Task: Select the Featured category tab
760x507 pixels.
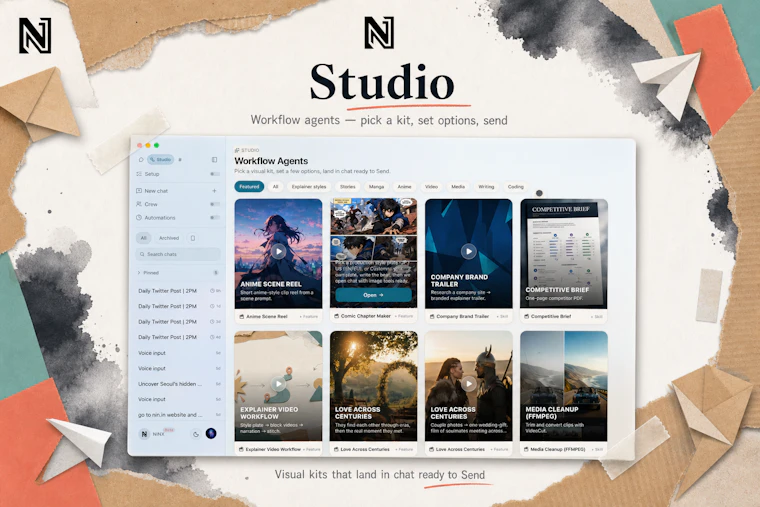Action: pos(249,187)
